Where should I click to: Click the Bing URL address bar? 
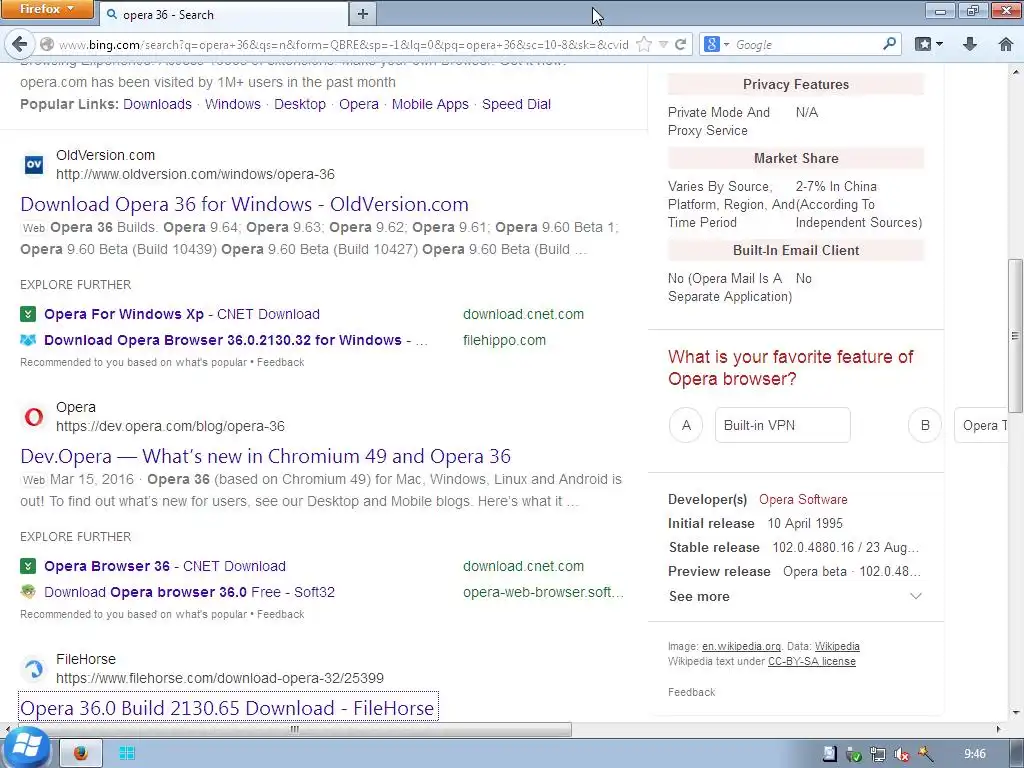point(343,44)
